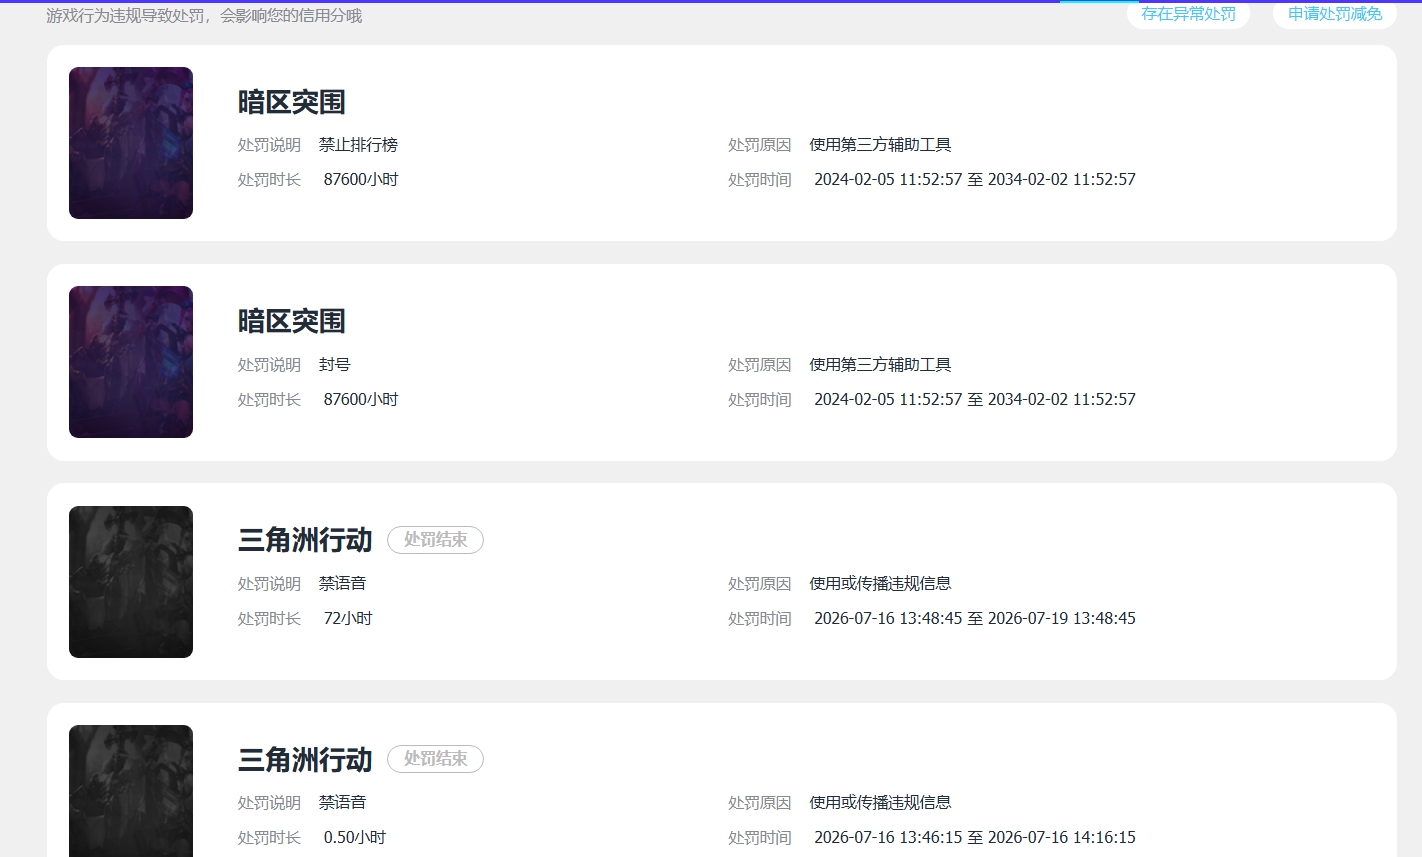Click the 处罚原因 label in the 72小时 card
Image resolution: width=1422 pixels, height=857 pixels.
tap(759, 583)
